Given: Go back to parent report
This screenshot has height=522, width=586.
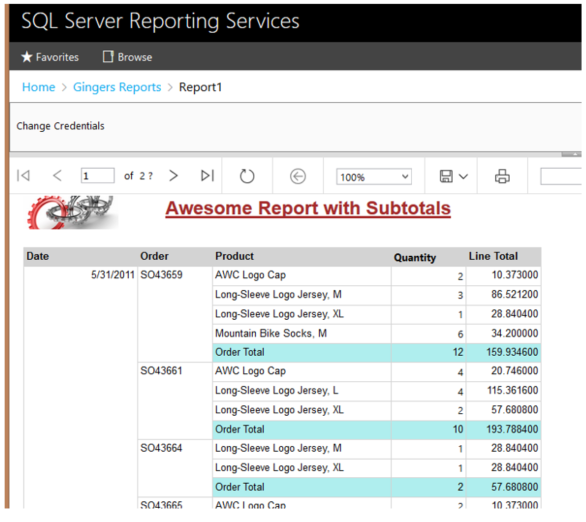Looking at the screenshot, I should (298, 176).
